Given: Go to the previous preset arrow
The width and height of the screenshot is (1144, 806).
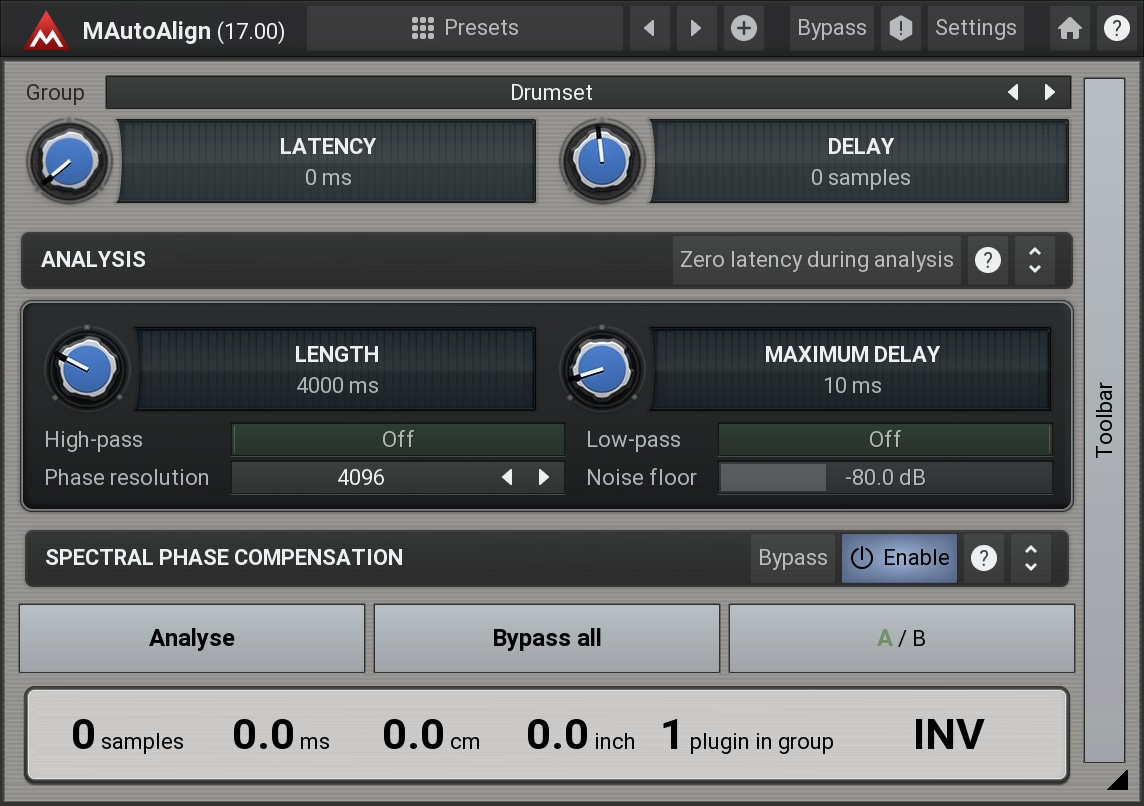Looking at the screenshot, I should (650, 28).
